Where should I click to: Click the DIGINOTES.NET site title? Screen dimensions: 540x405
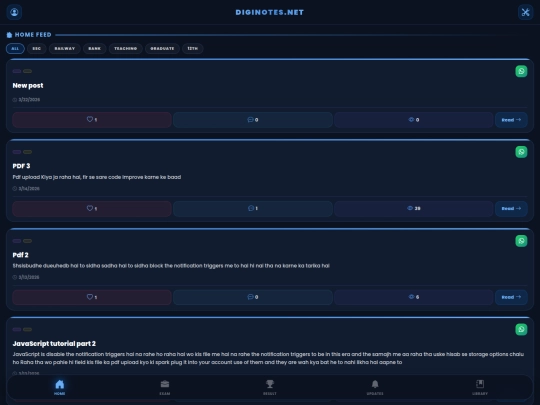pyautogui.click(x=270, y=12)
